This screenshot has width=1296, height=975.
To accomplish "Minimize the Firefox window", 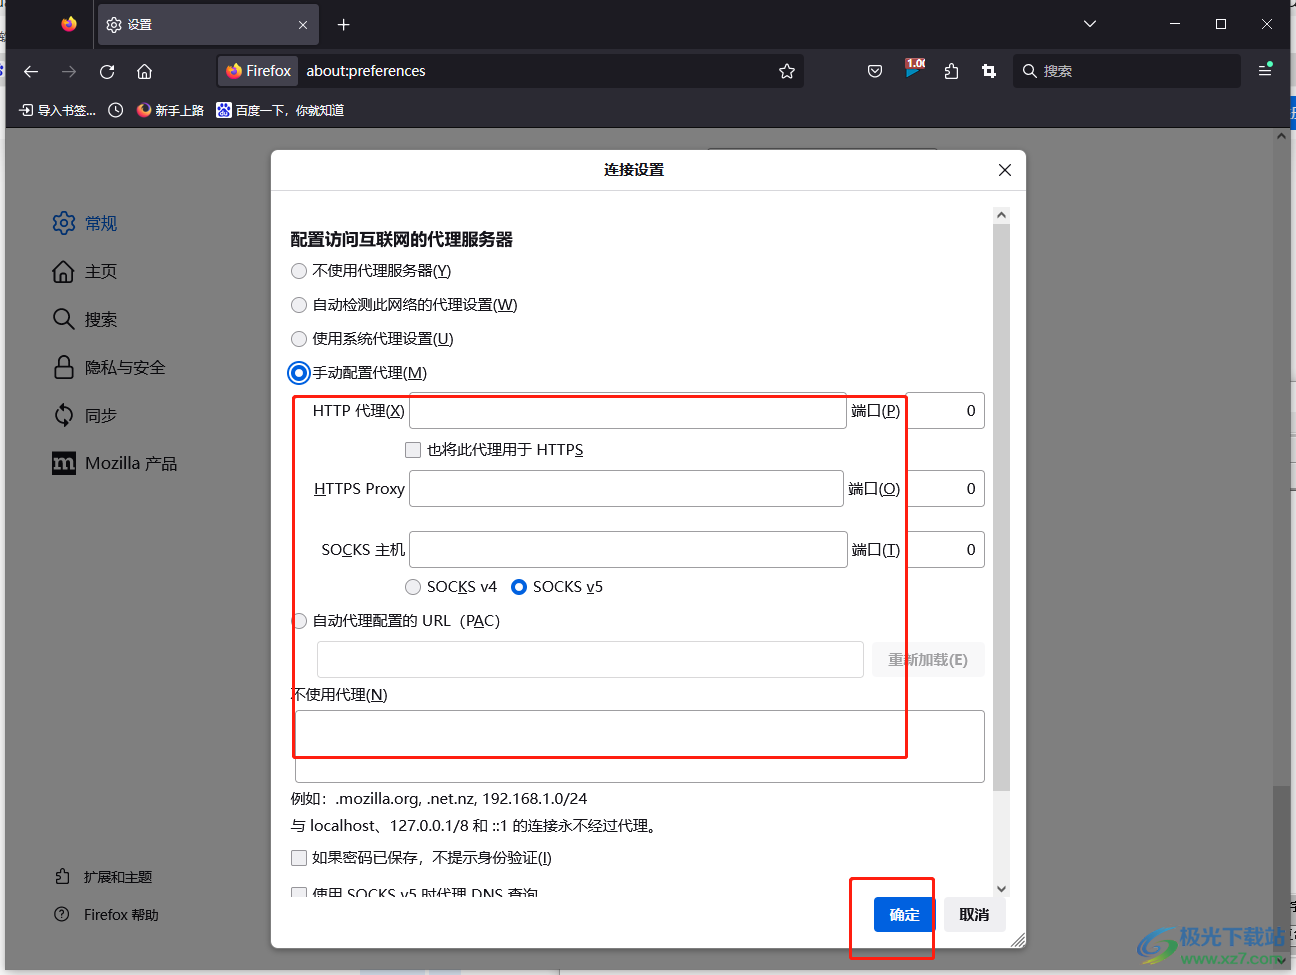I will pyautogui.click(x=1175, y=24).
